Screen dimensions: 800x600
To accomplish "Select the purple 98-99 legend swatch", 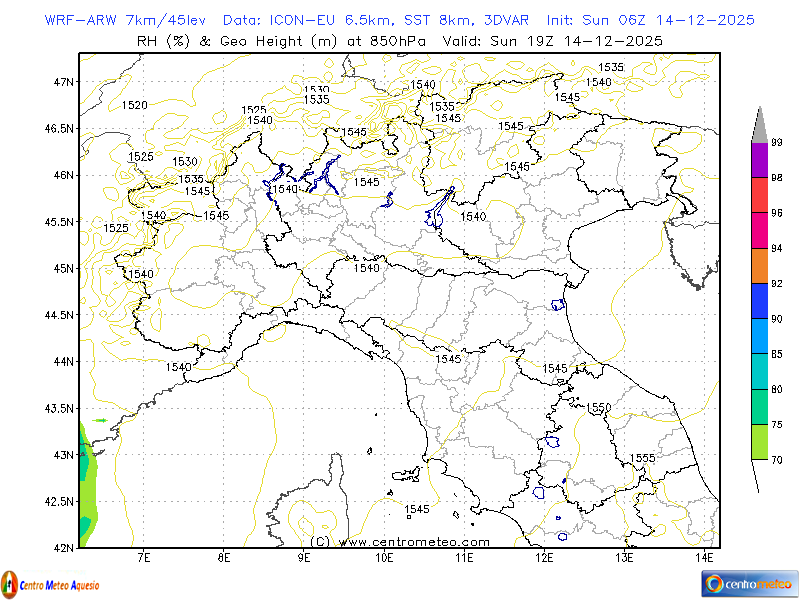I will (759, 160).
